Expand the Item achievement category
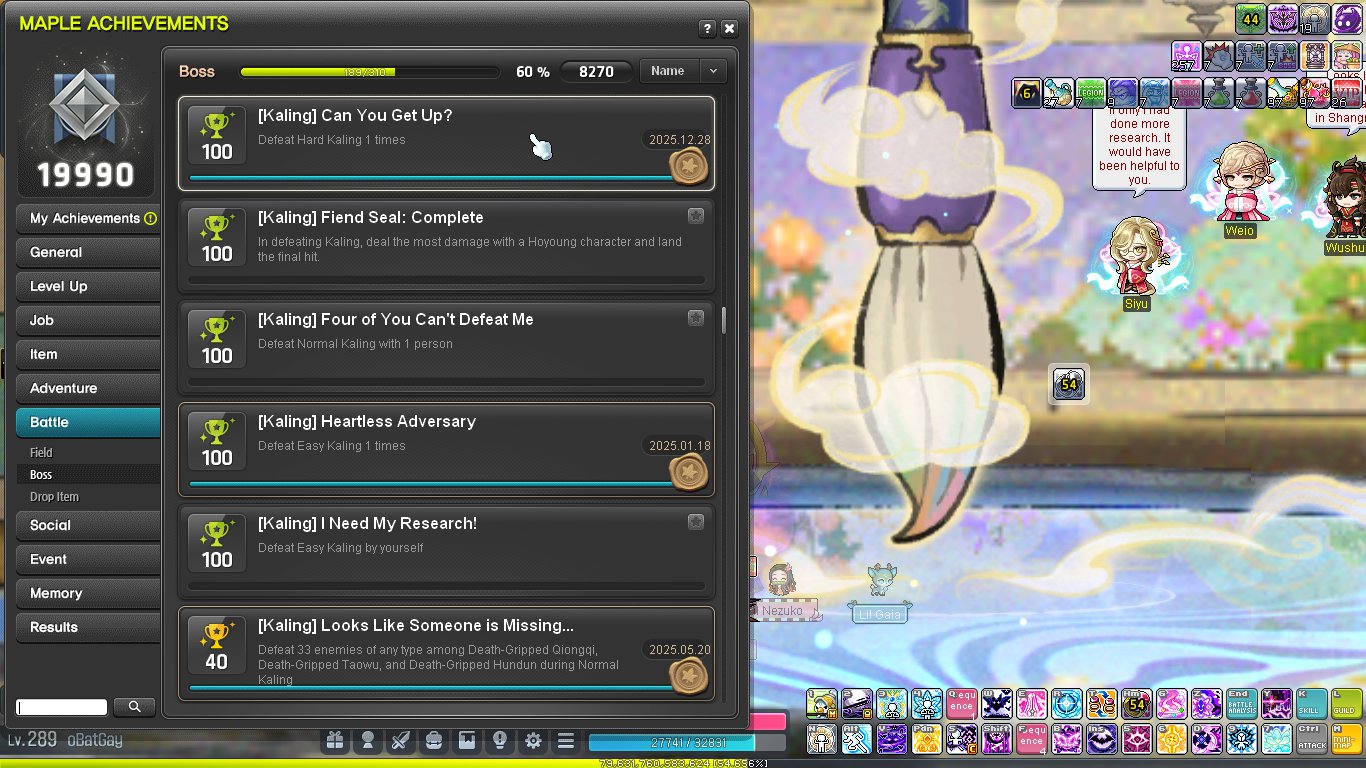Viewport: 1366px width, 768px height. (88, 354)
